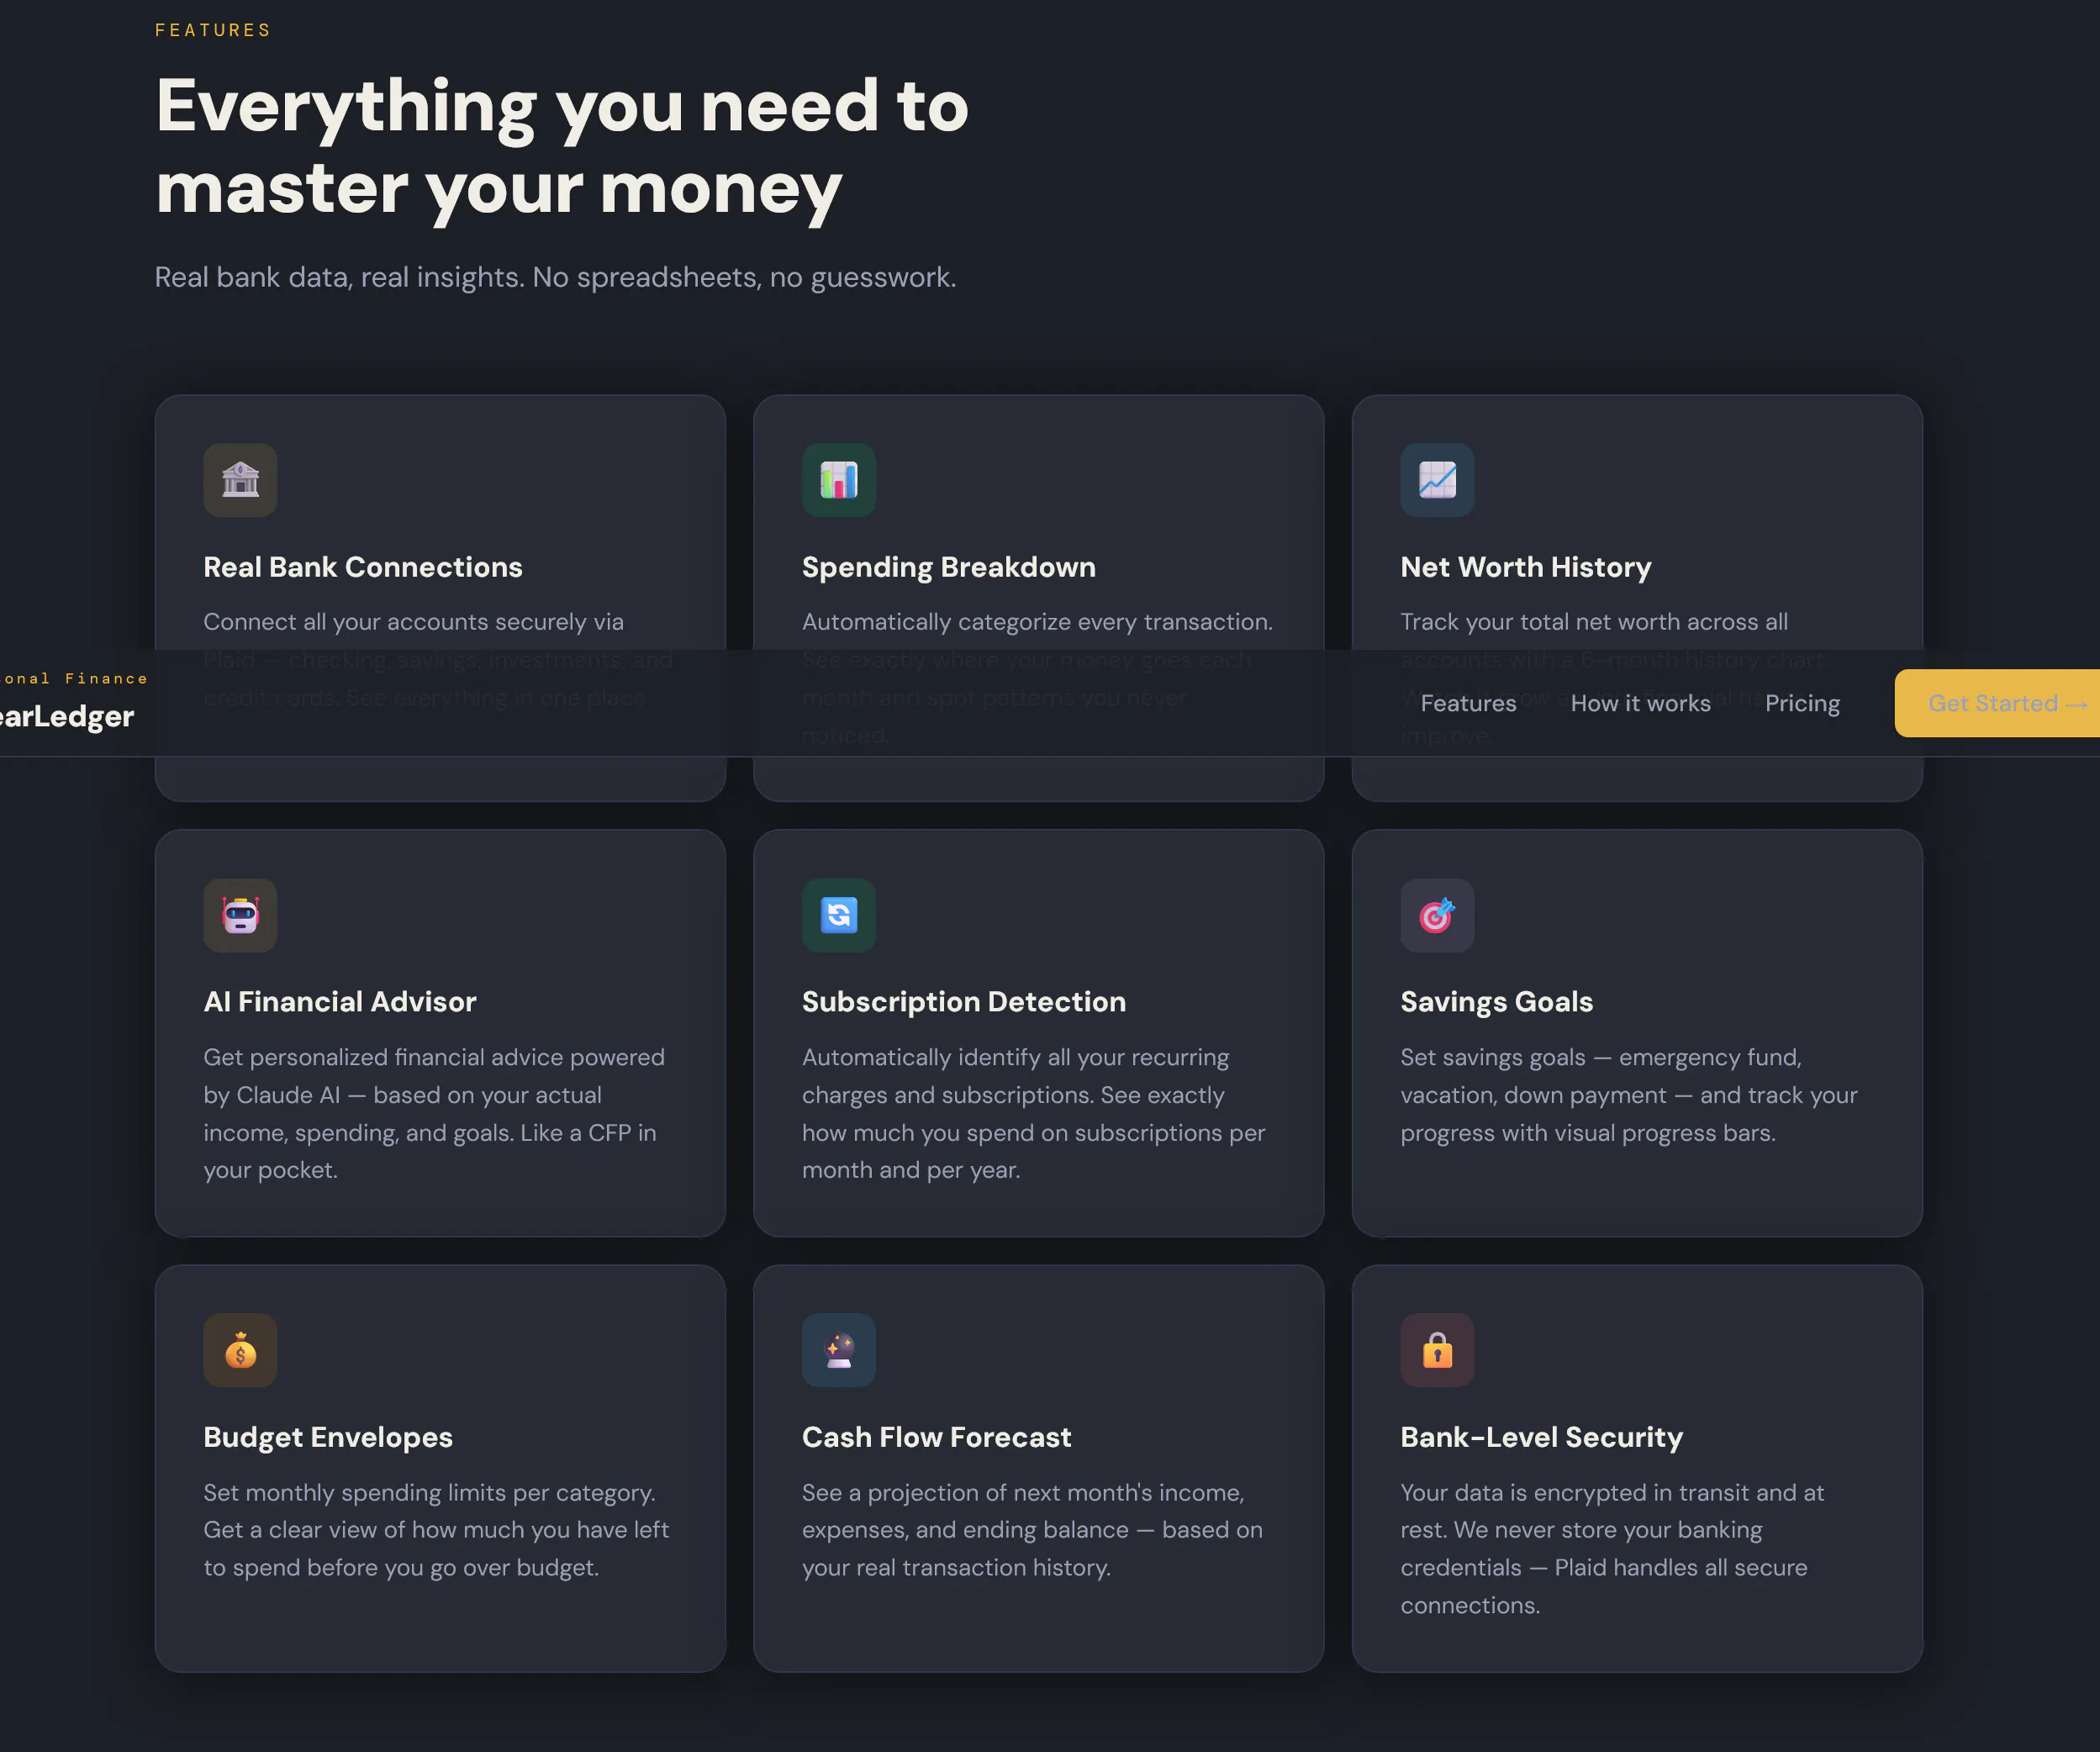2100x1752 pixels.
Task: Select the Cash Flow Forecast heading
Action: [937, 1437]
